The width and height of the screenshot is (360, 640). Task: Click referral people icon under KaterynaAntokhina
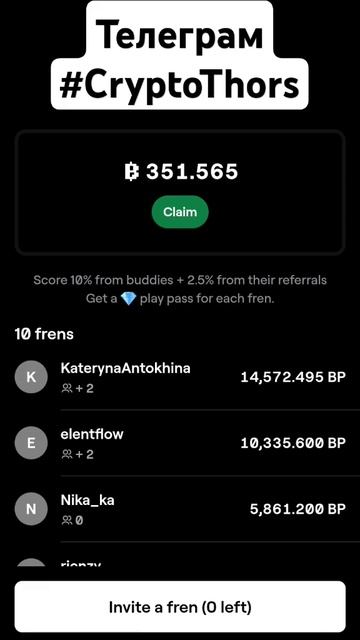pos(67,388)
